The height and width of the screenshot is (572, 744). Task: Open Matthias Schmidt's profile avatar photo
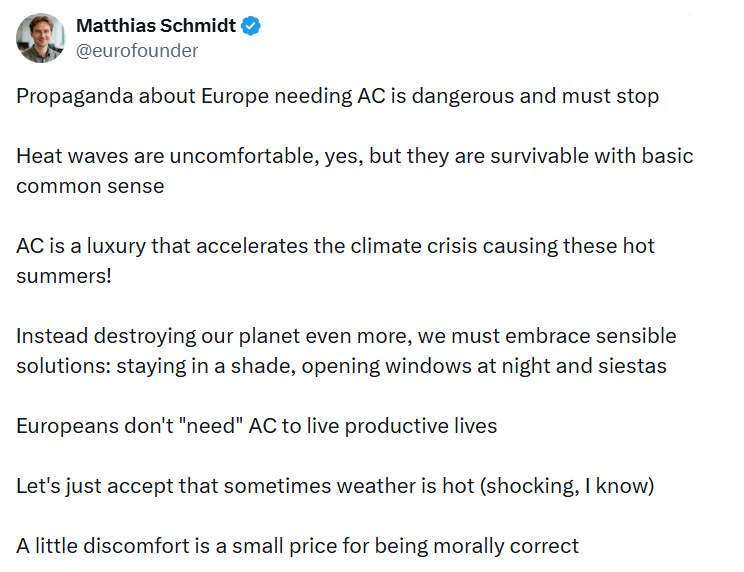pos(40,38)
